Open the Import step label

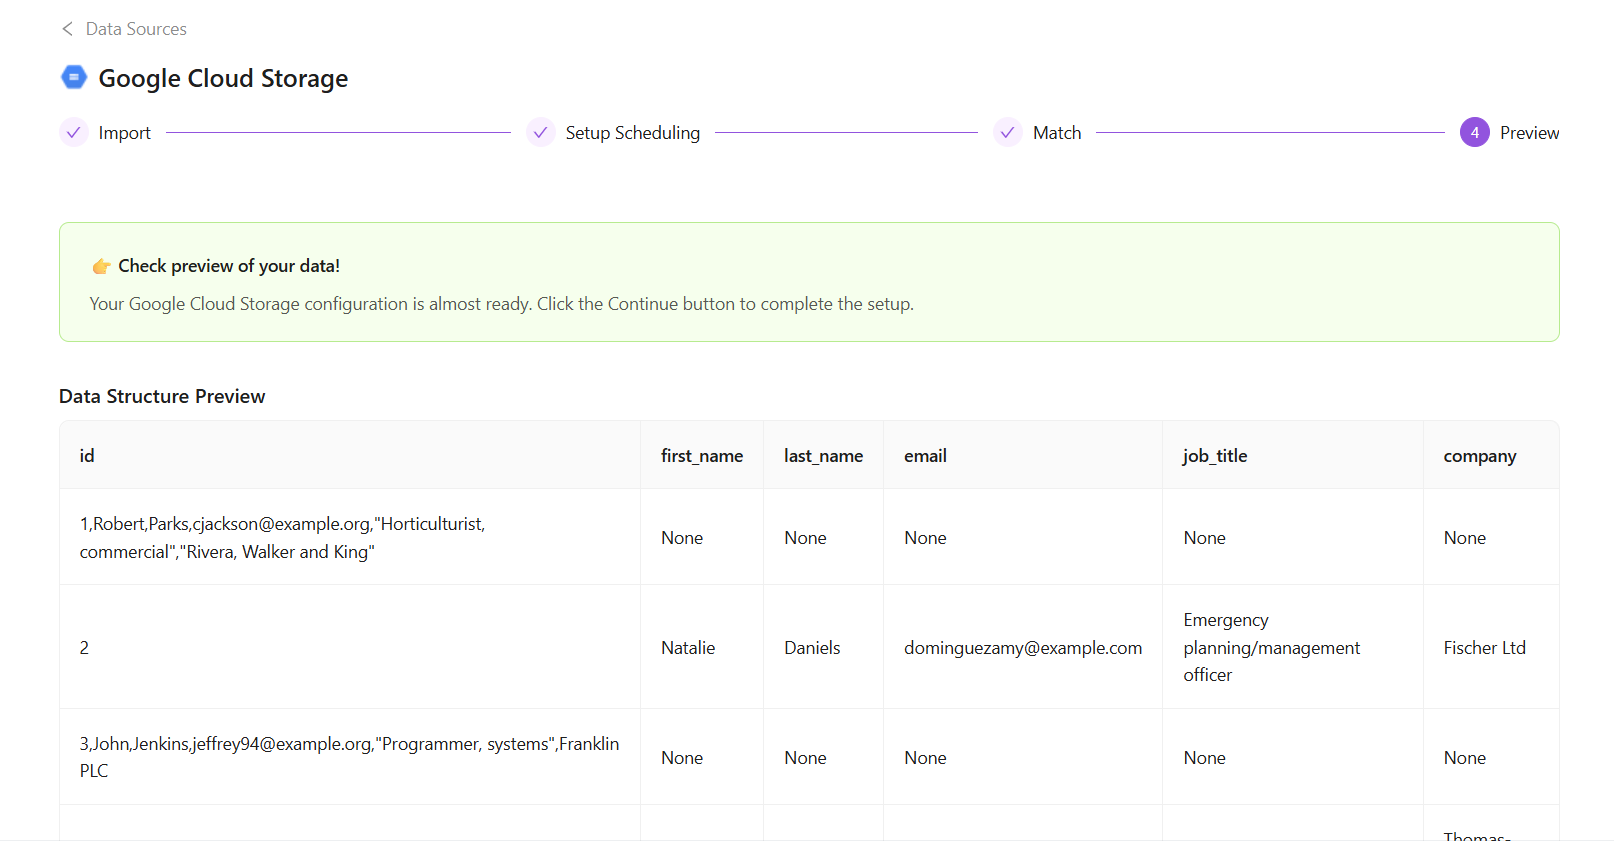pyautogui.click(x=124, y=133)
